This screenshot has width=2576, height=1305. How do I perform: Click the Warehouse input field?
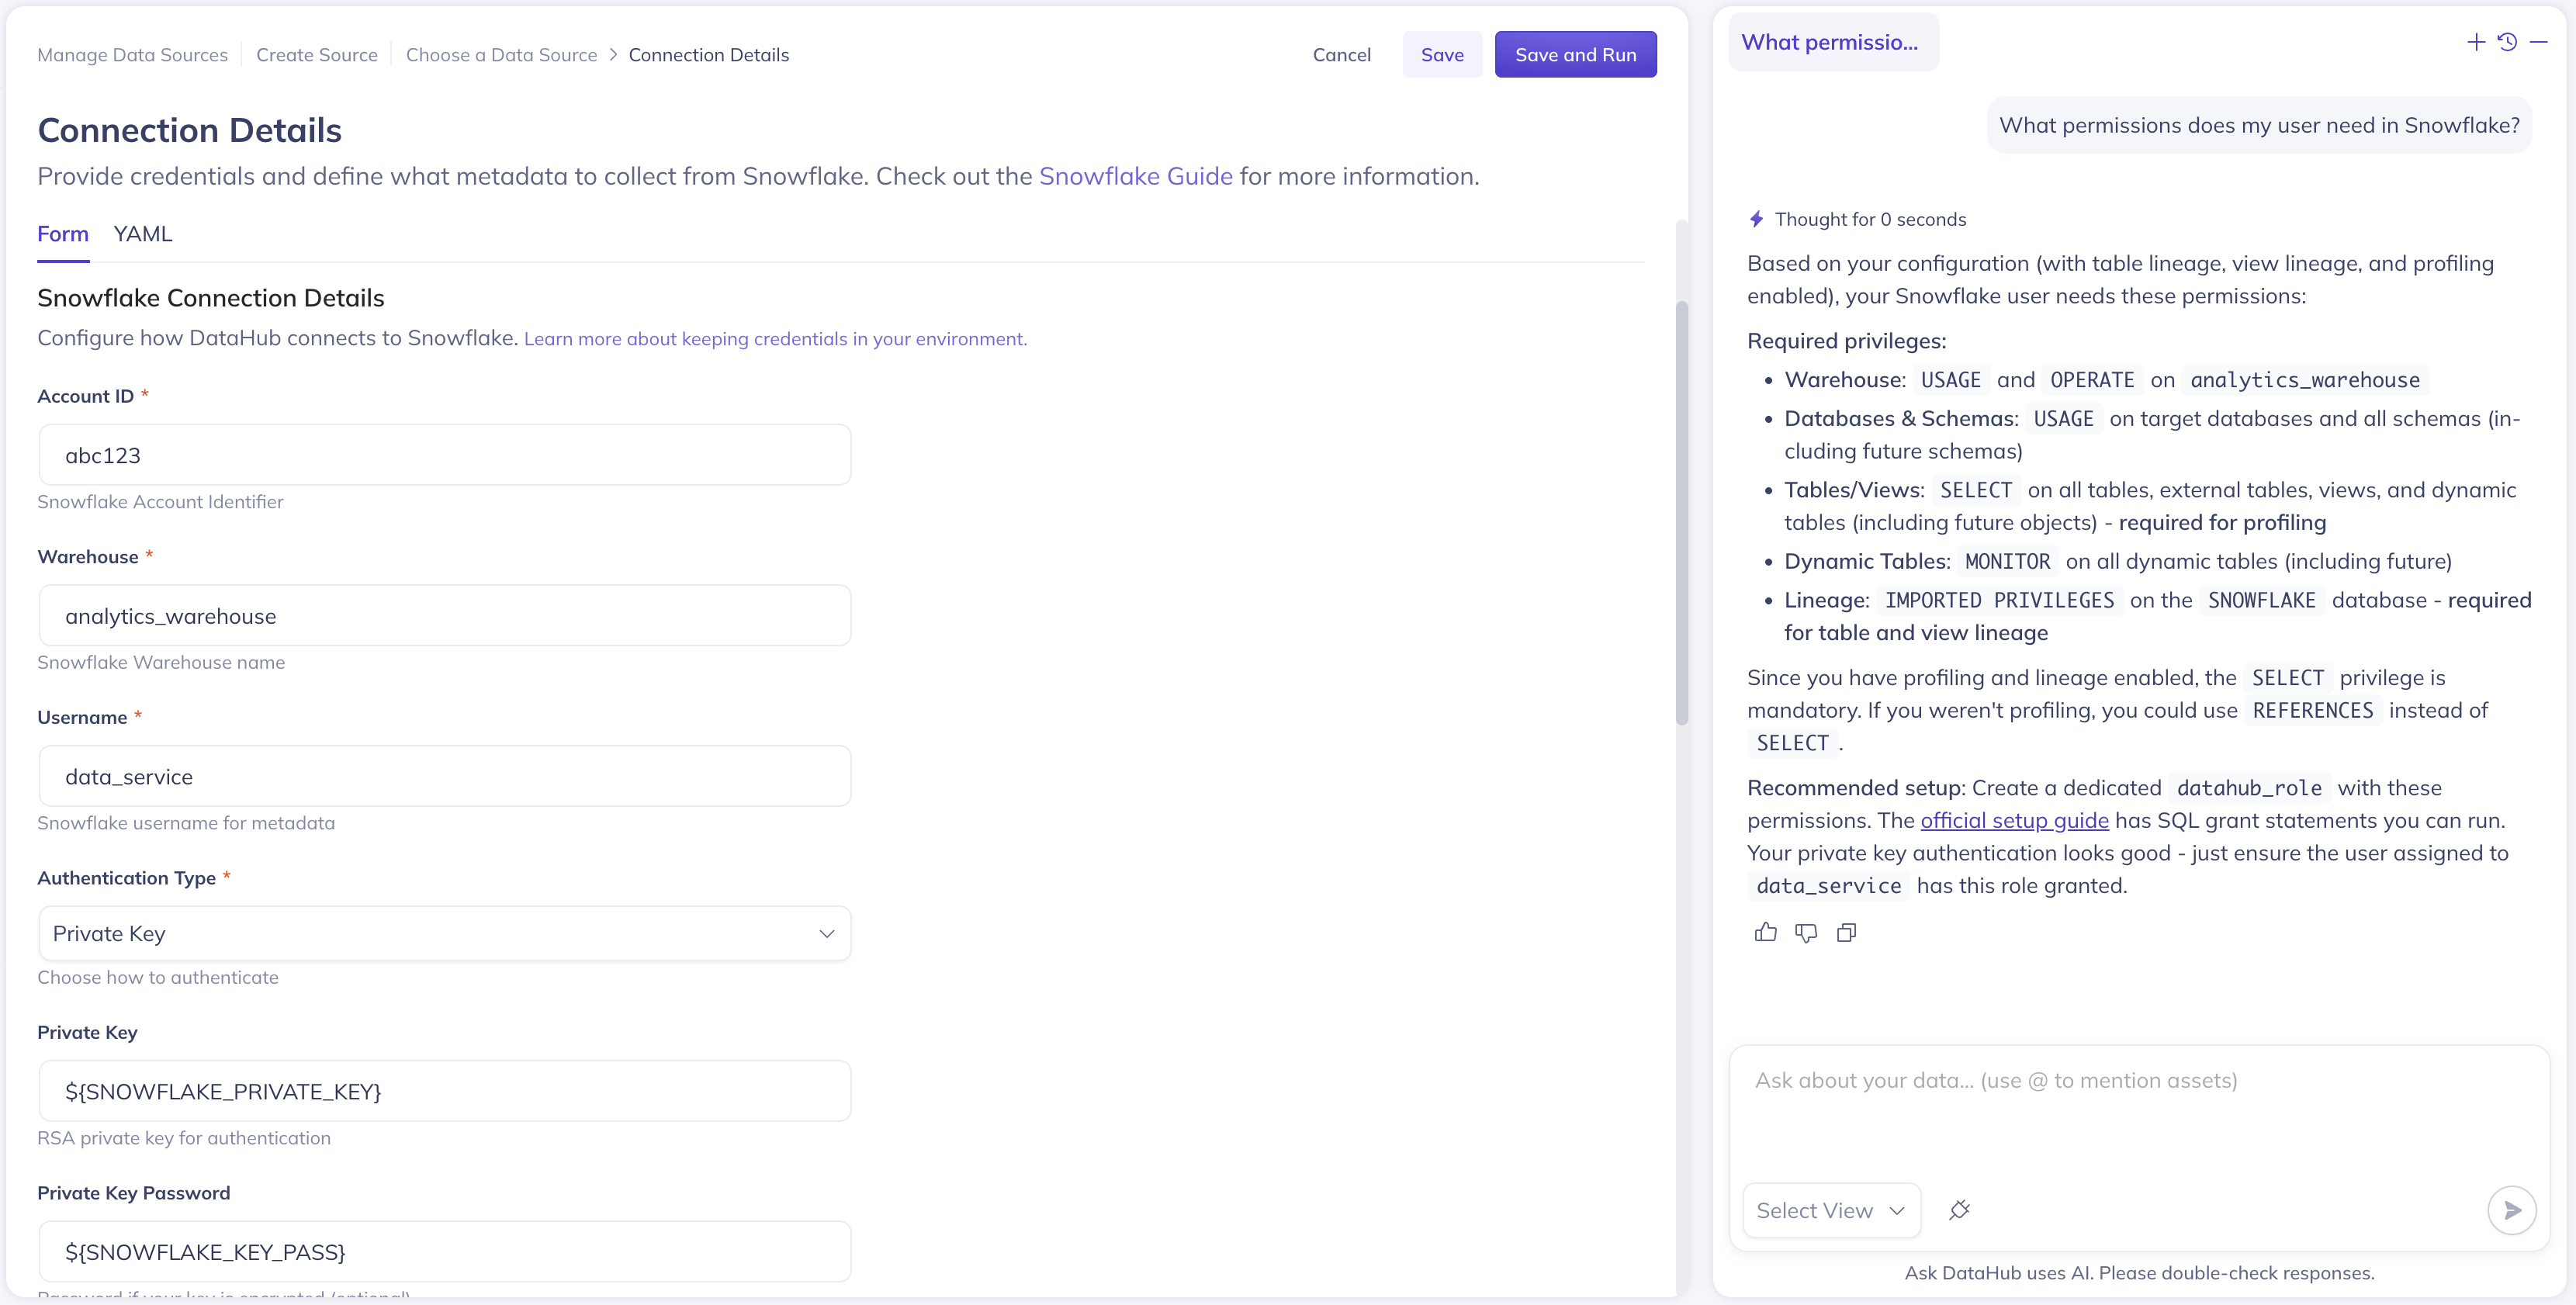445,616
